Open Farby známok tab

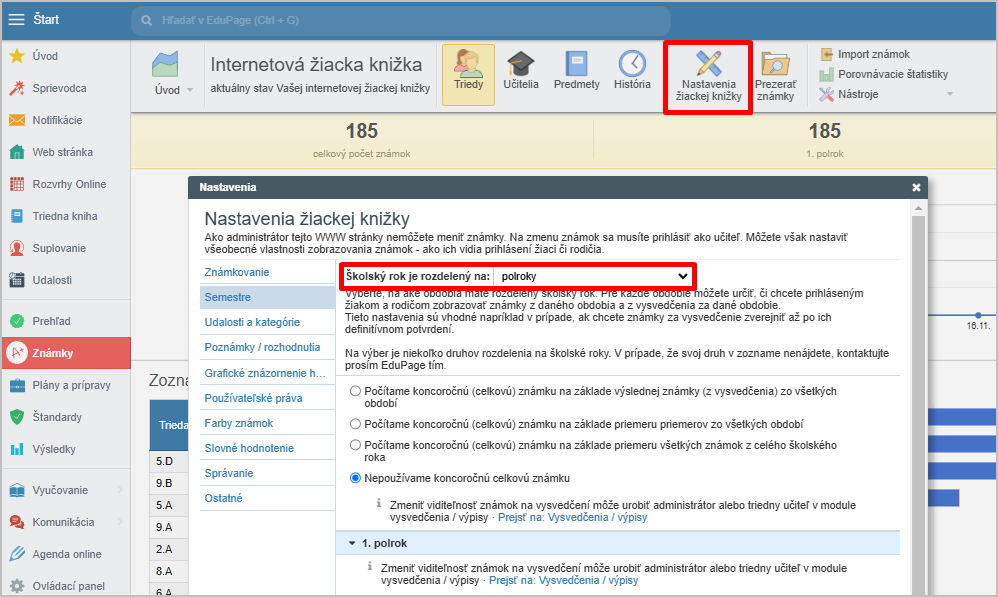[267, 423]
